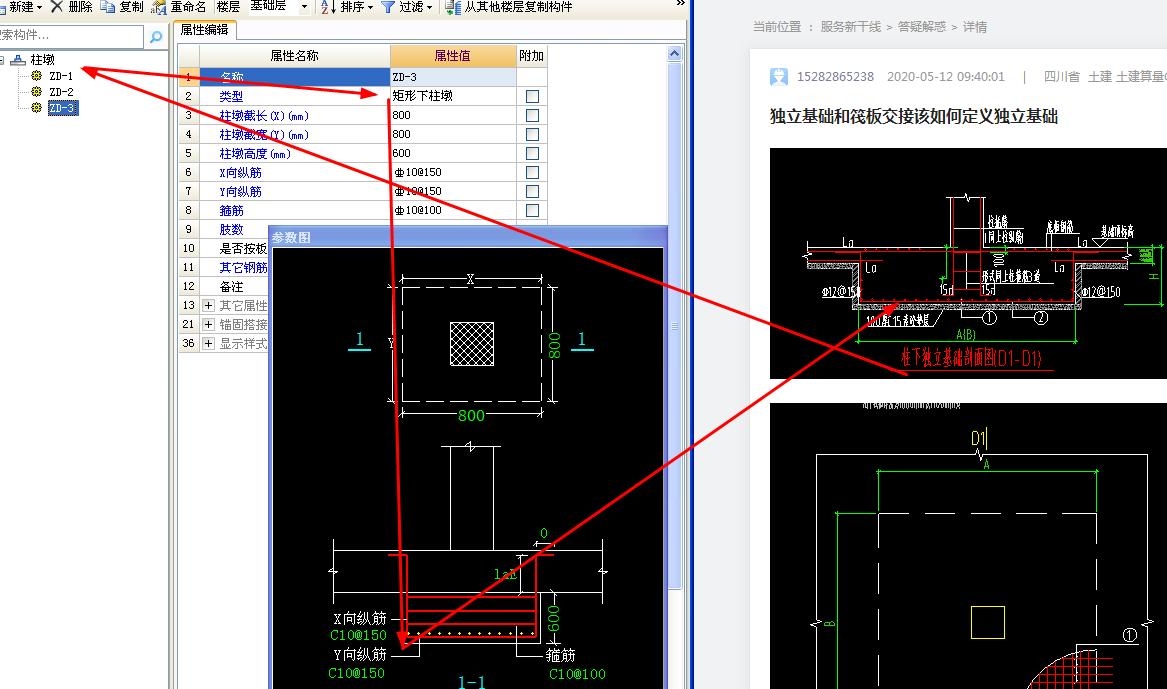Expand row 21 锚固搭接 group
This screenshot has width=1167, height=689.
pyautogui.click(x=208, y=324)
